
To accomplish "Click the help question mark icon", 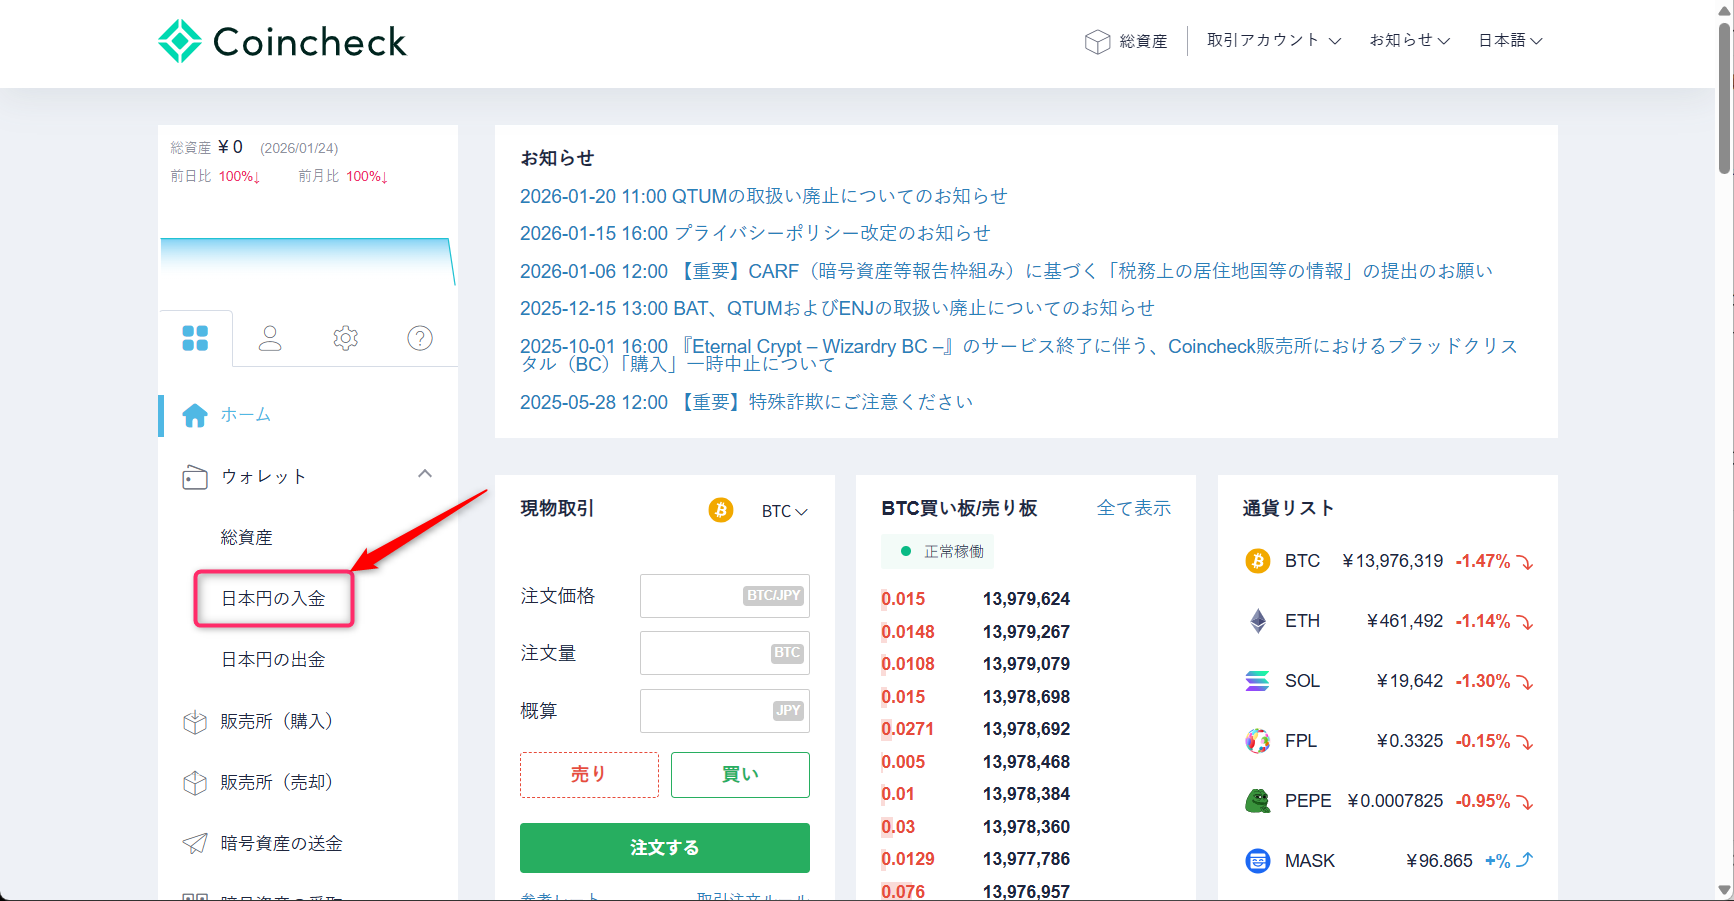I will (419, 338).
